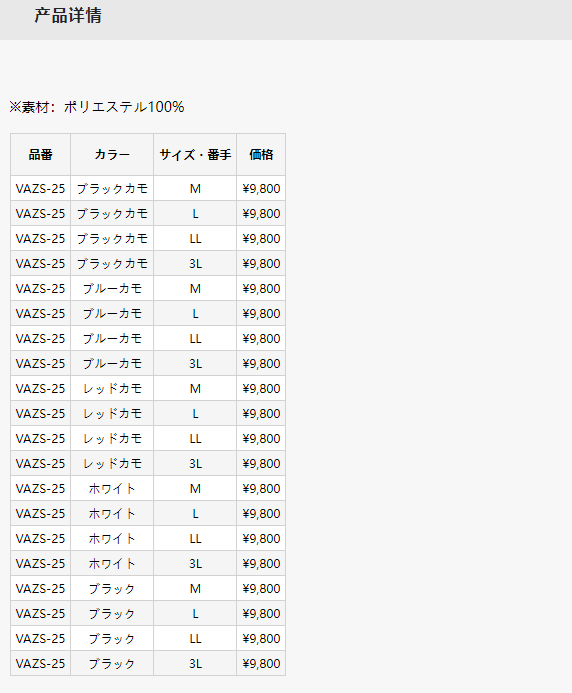
Task: Select the ブラック size L price
Action: click(261, 613)
